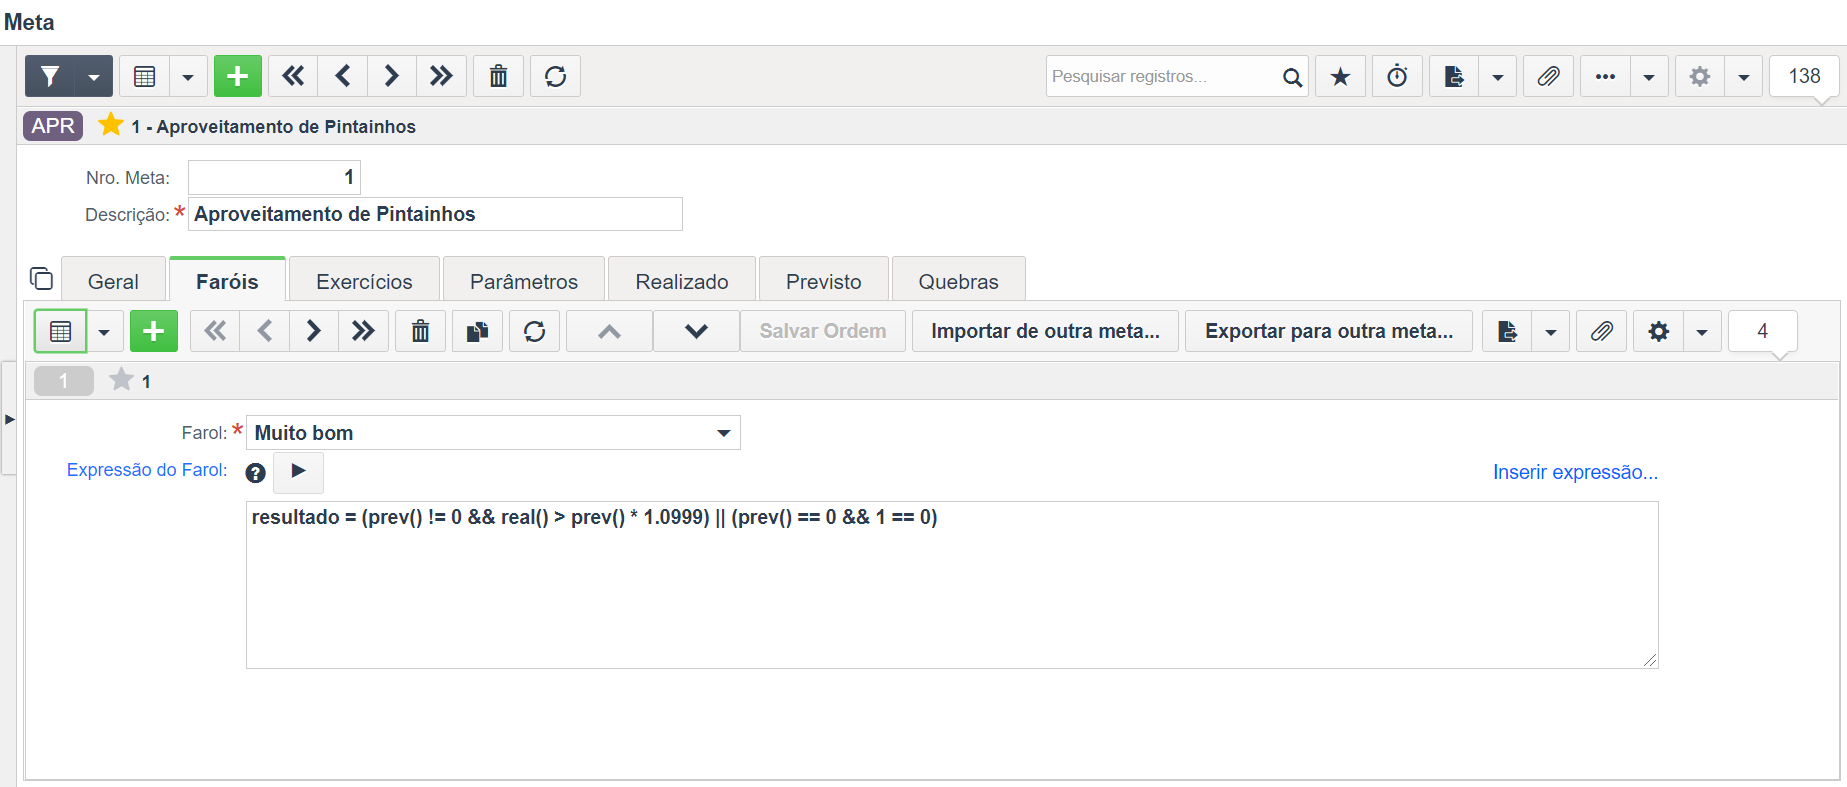The height and width of the screenshot is (787, 1847).
Task: Select the Faróis tab
Action: 227,281
